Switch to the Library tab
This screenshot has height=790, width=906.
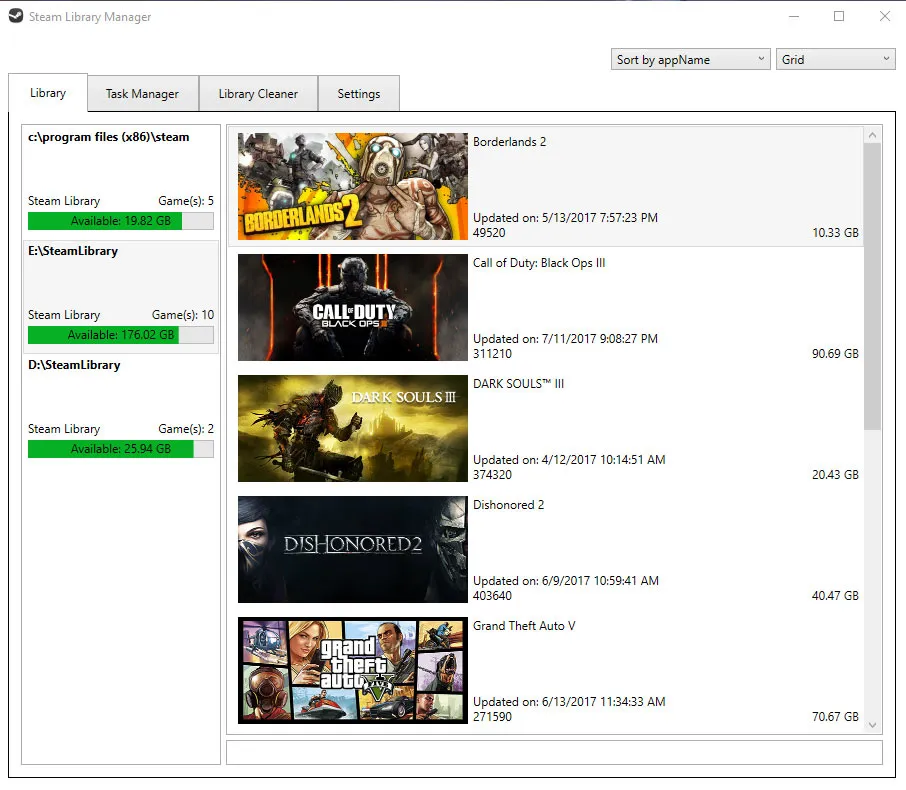pos(48,93)
